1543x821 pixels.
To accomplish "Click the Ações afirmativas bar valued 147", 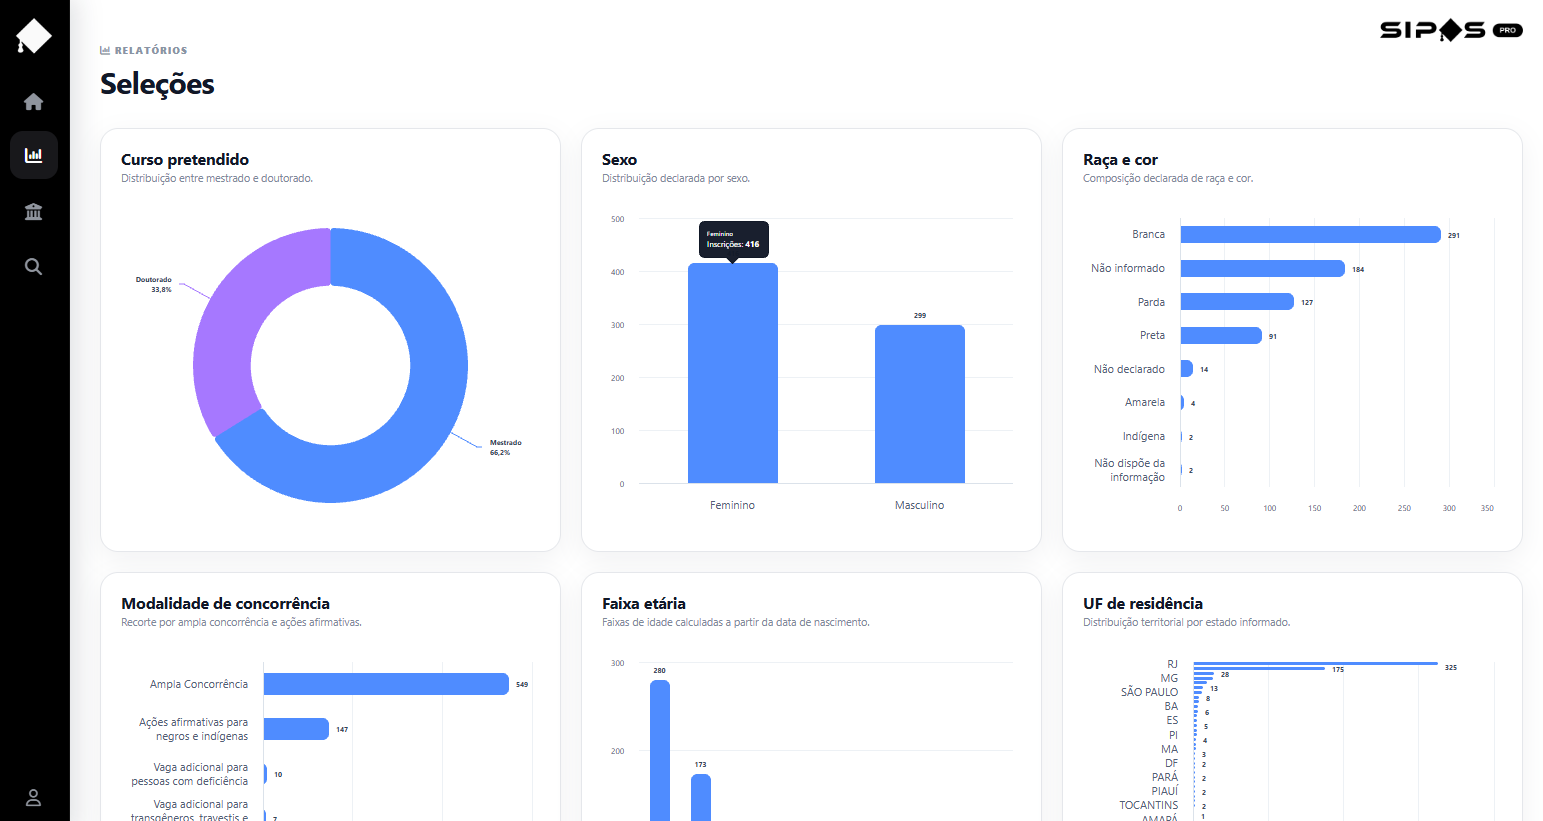I will coord(296,729).
